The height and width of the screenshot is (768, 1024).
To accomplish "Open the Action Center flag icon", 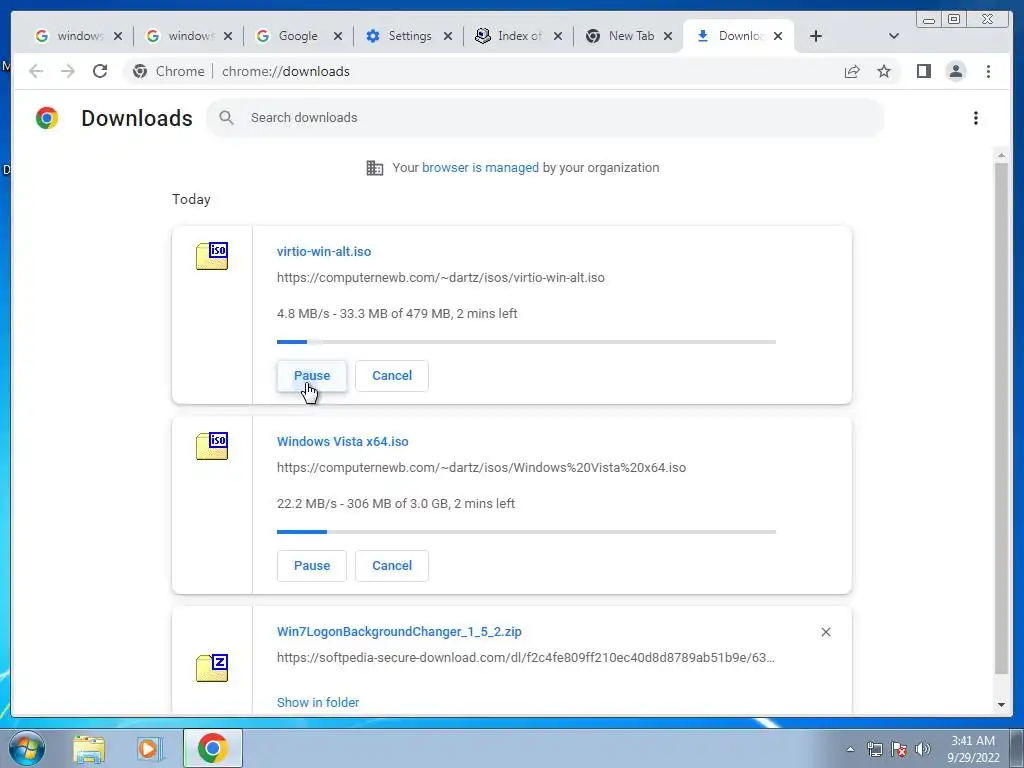I will pos(899,749).
